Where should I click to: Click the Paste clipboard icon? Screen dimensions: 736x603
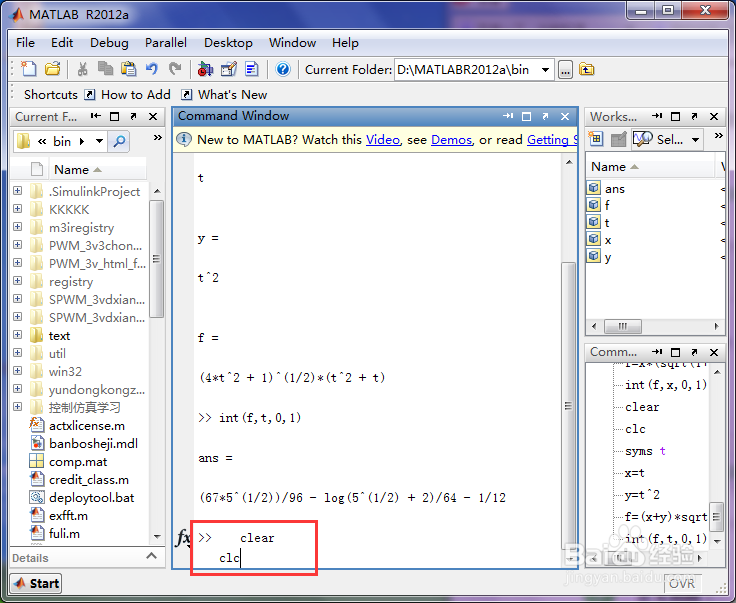click(x=129, y=69)
